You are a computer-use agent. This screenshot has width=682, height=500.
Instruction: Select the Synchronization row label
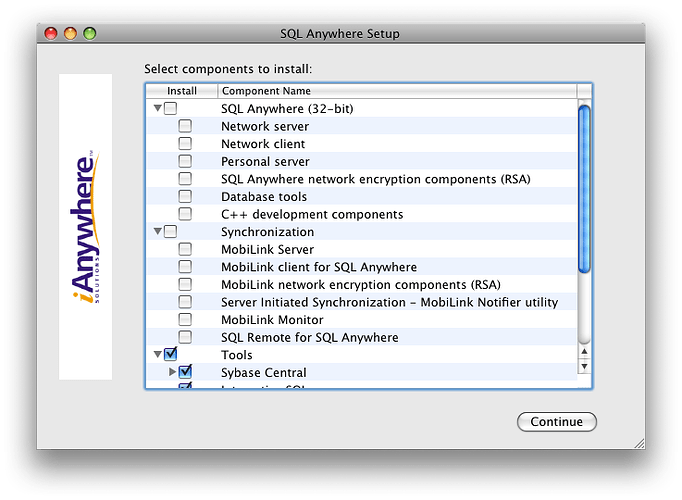click(x=267, y=232)
